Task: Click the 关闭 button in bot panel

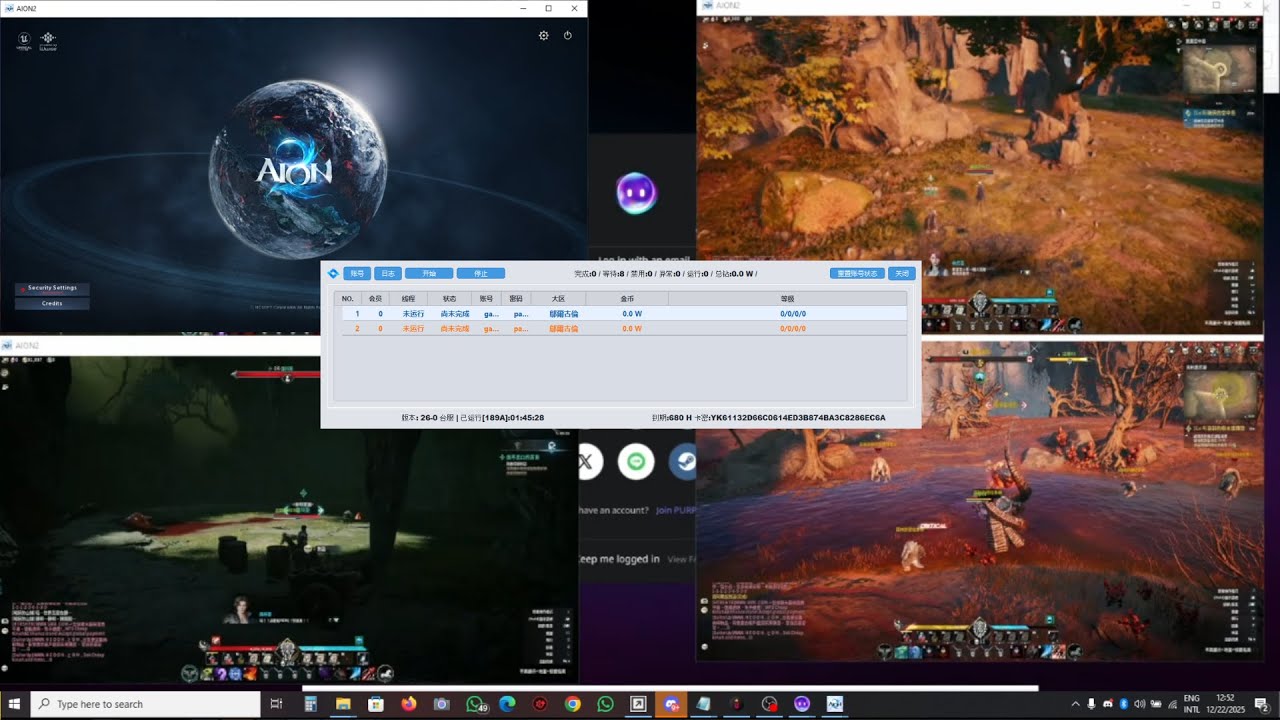Action: click(x=901, y=273)
